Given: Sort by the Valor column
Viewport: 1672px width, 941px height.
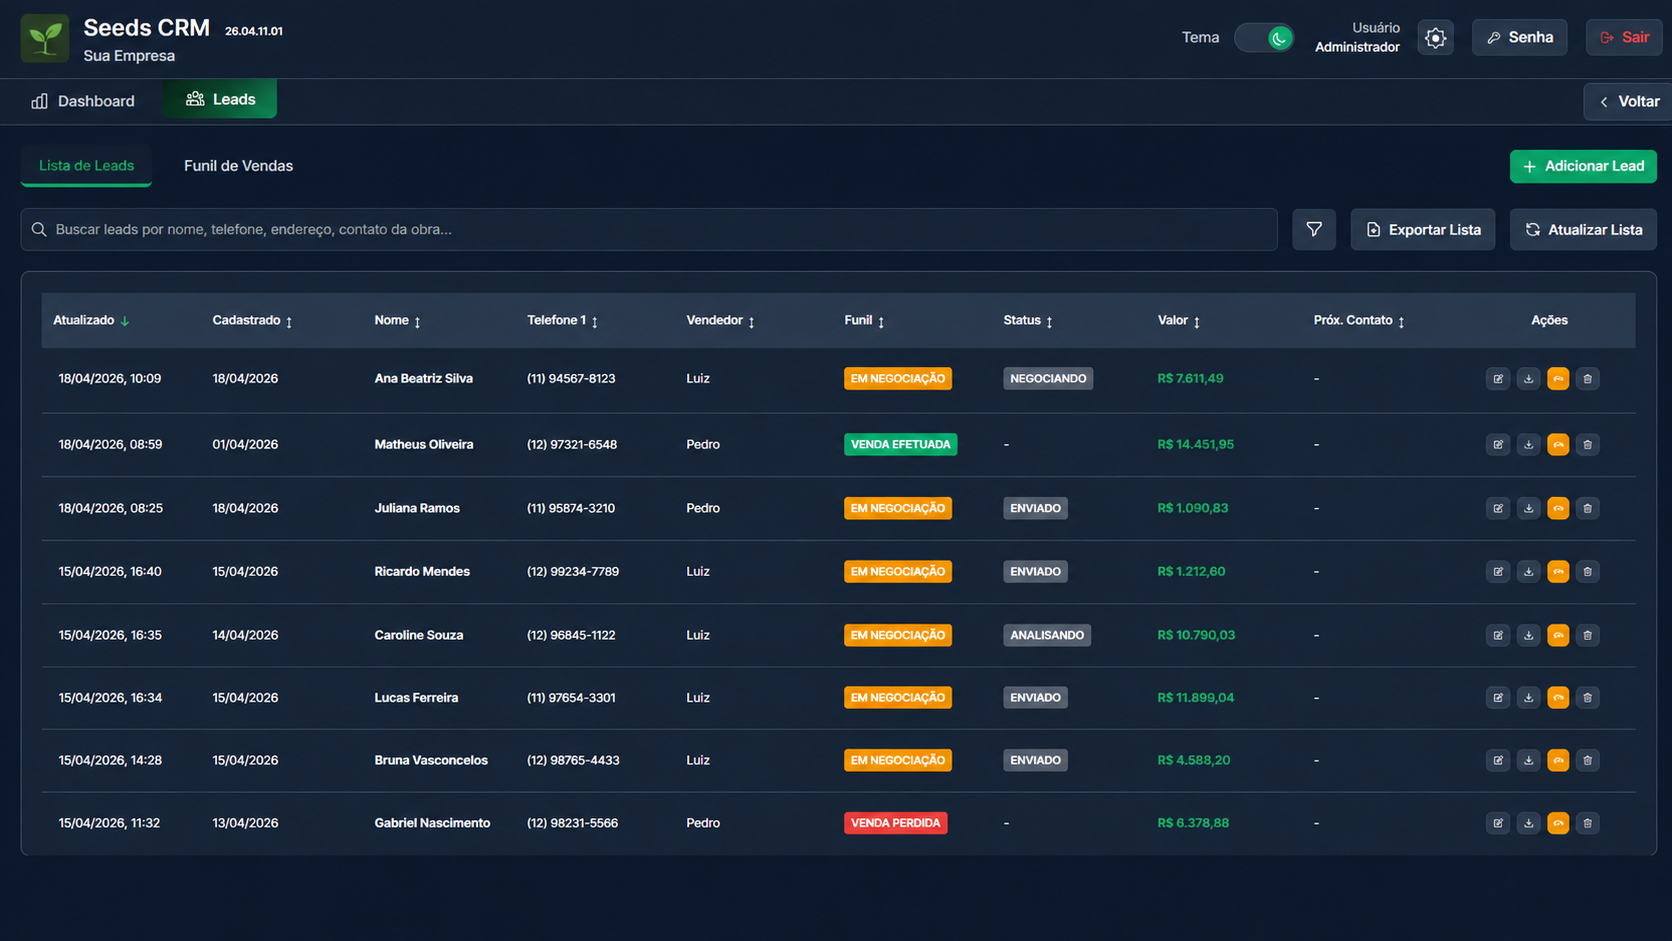Looking at the screenshot, I should coord(1179,320).
